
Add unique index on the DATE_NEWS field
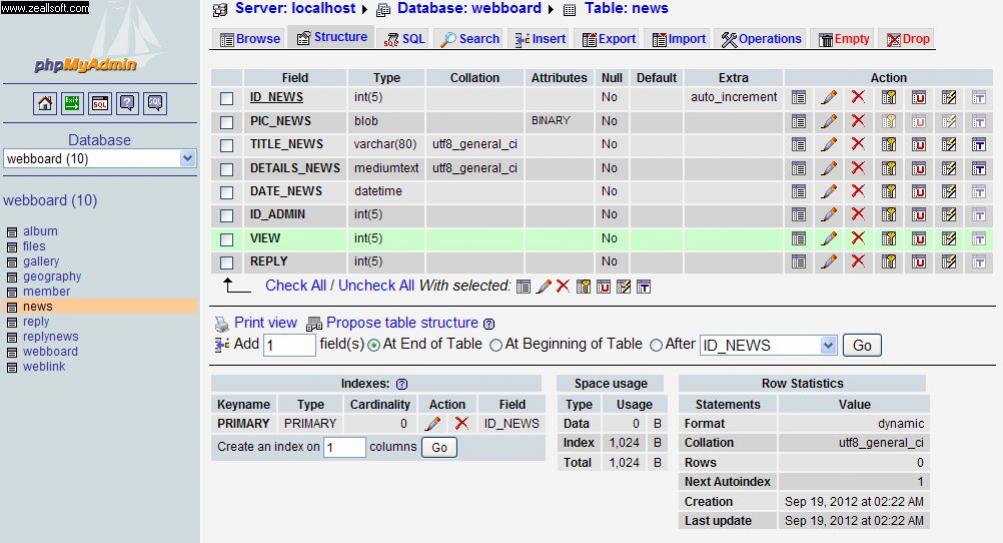point(919,191)
